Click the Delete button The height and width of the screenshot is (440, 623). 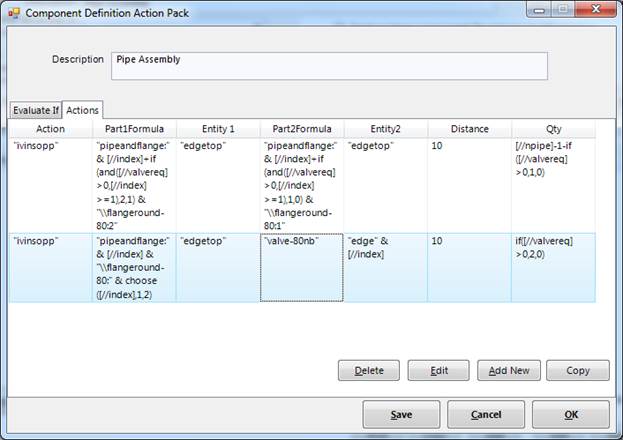[368, 370]
